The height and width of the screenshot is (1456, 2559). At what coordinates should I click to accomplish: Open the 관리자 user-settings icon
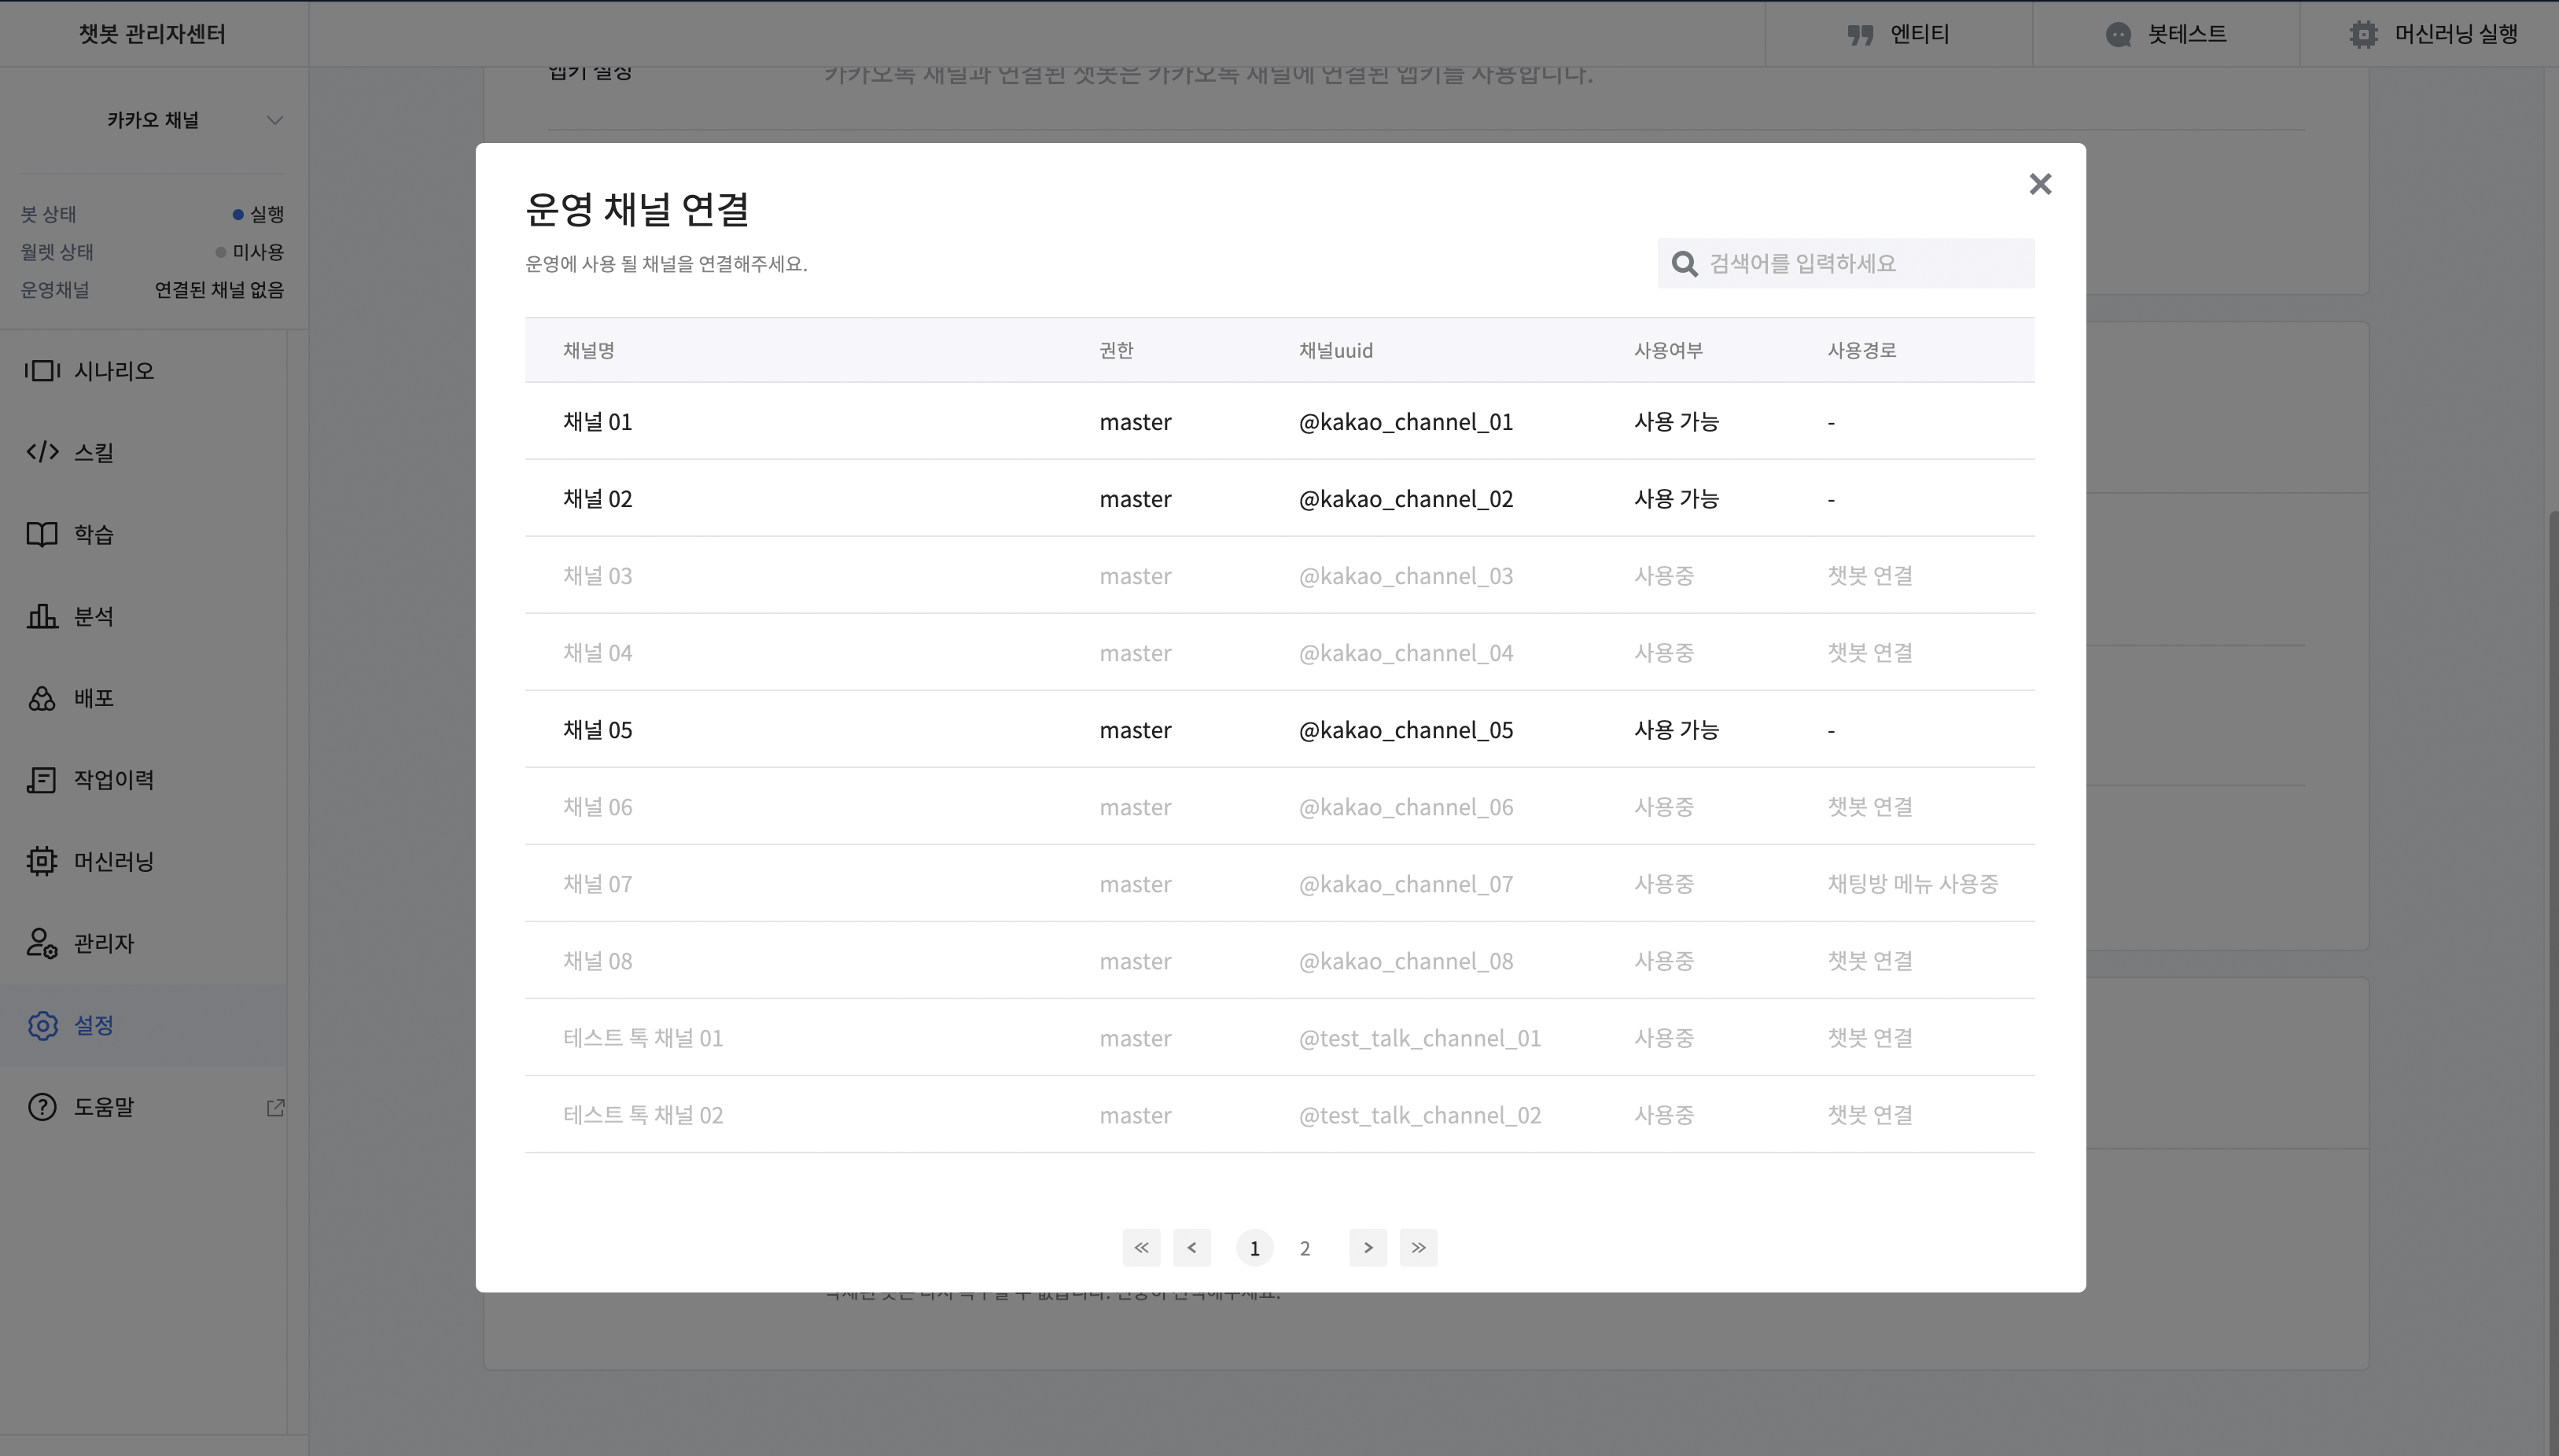click(42, 943)
